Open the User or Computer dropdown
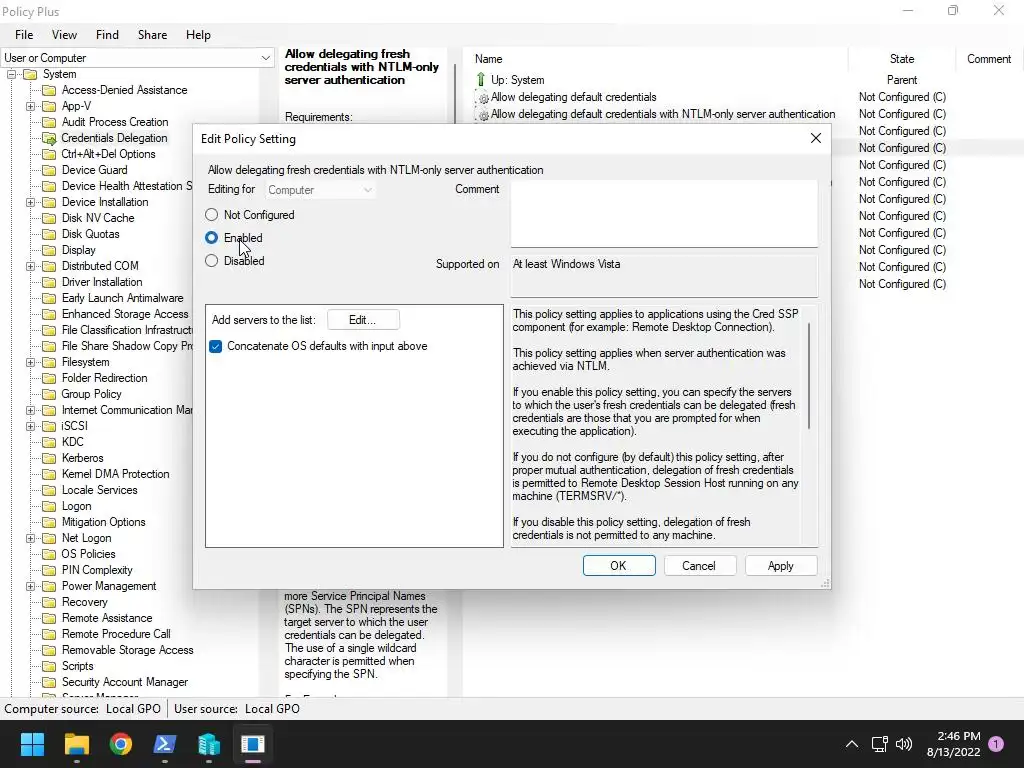 (137, 57)
